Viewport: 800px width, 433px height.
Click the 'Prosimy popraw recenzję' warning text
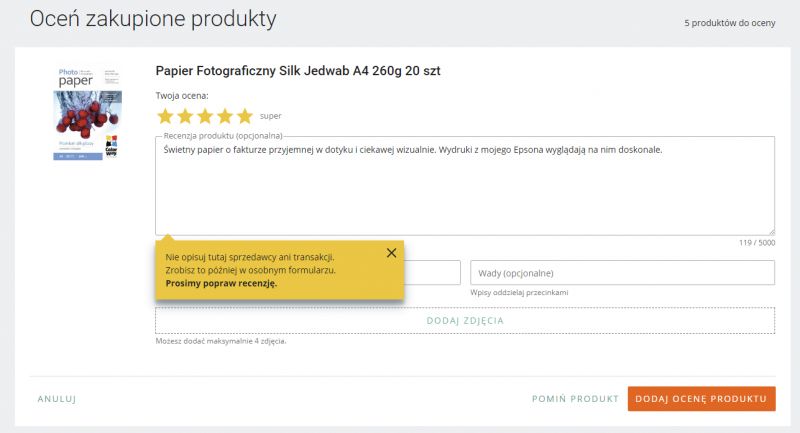tap(221, 283)
